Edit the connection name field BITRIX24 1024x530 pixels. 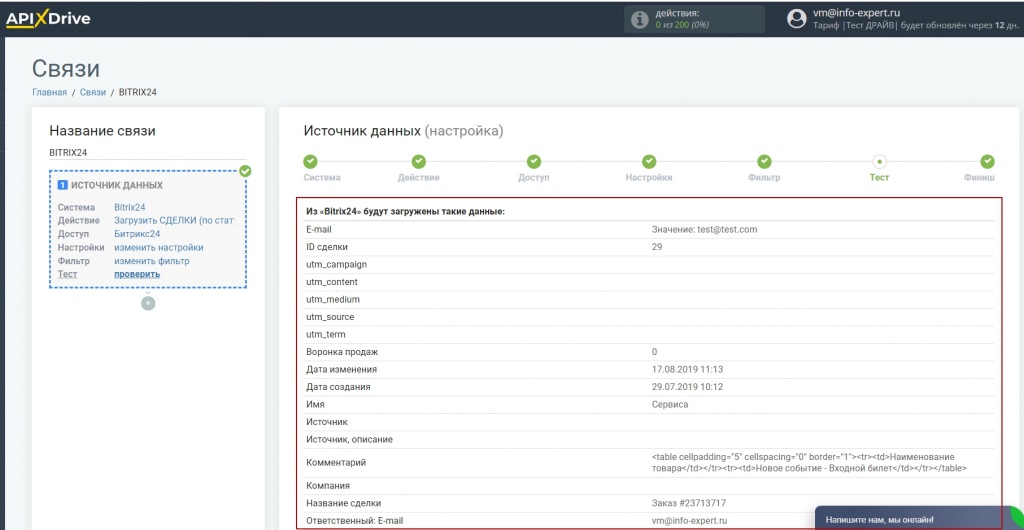pos(148,152)
